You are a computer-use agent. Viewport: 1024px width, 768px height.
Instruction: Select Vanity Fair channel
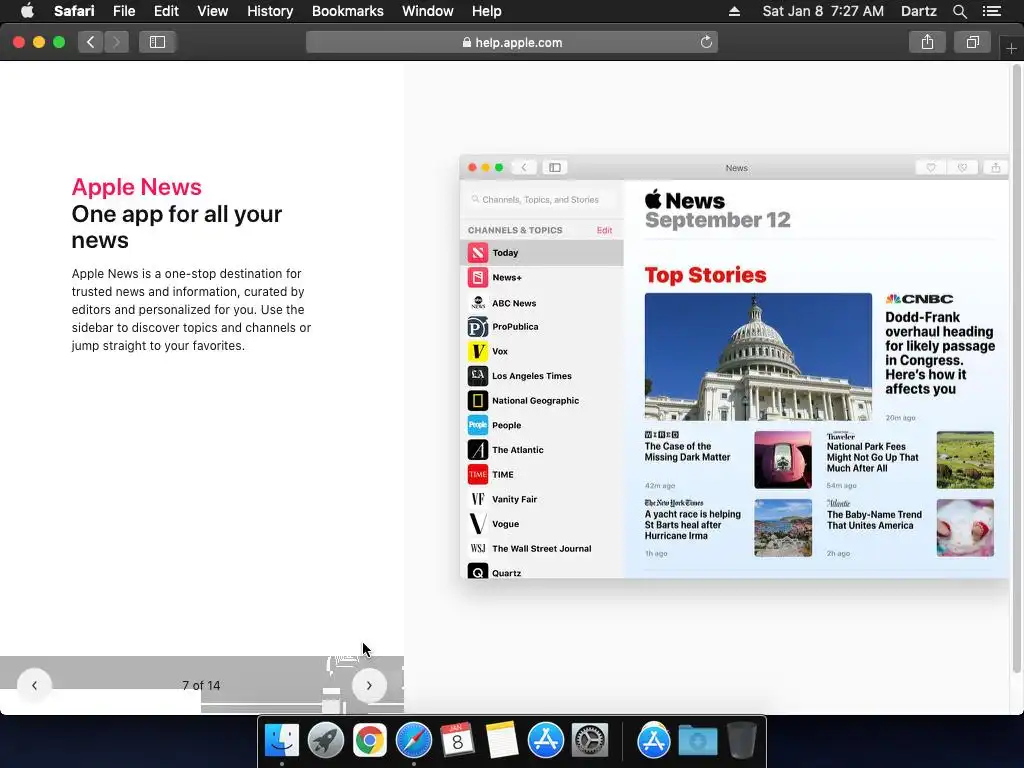click(x=541, y=499)
